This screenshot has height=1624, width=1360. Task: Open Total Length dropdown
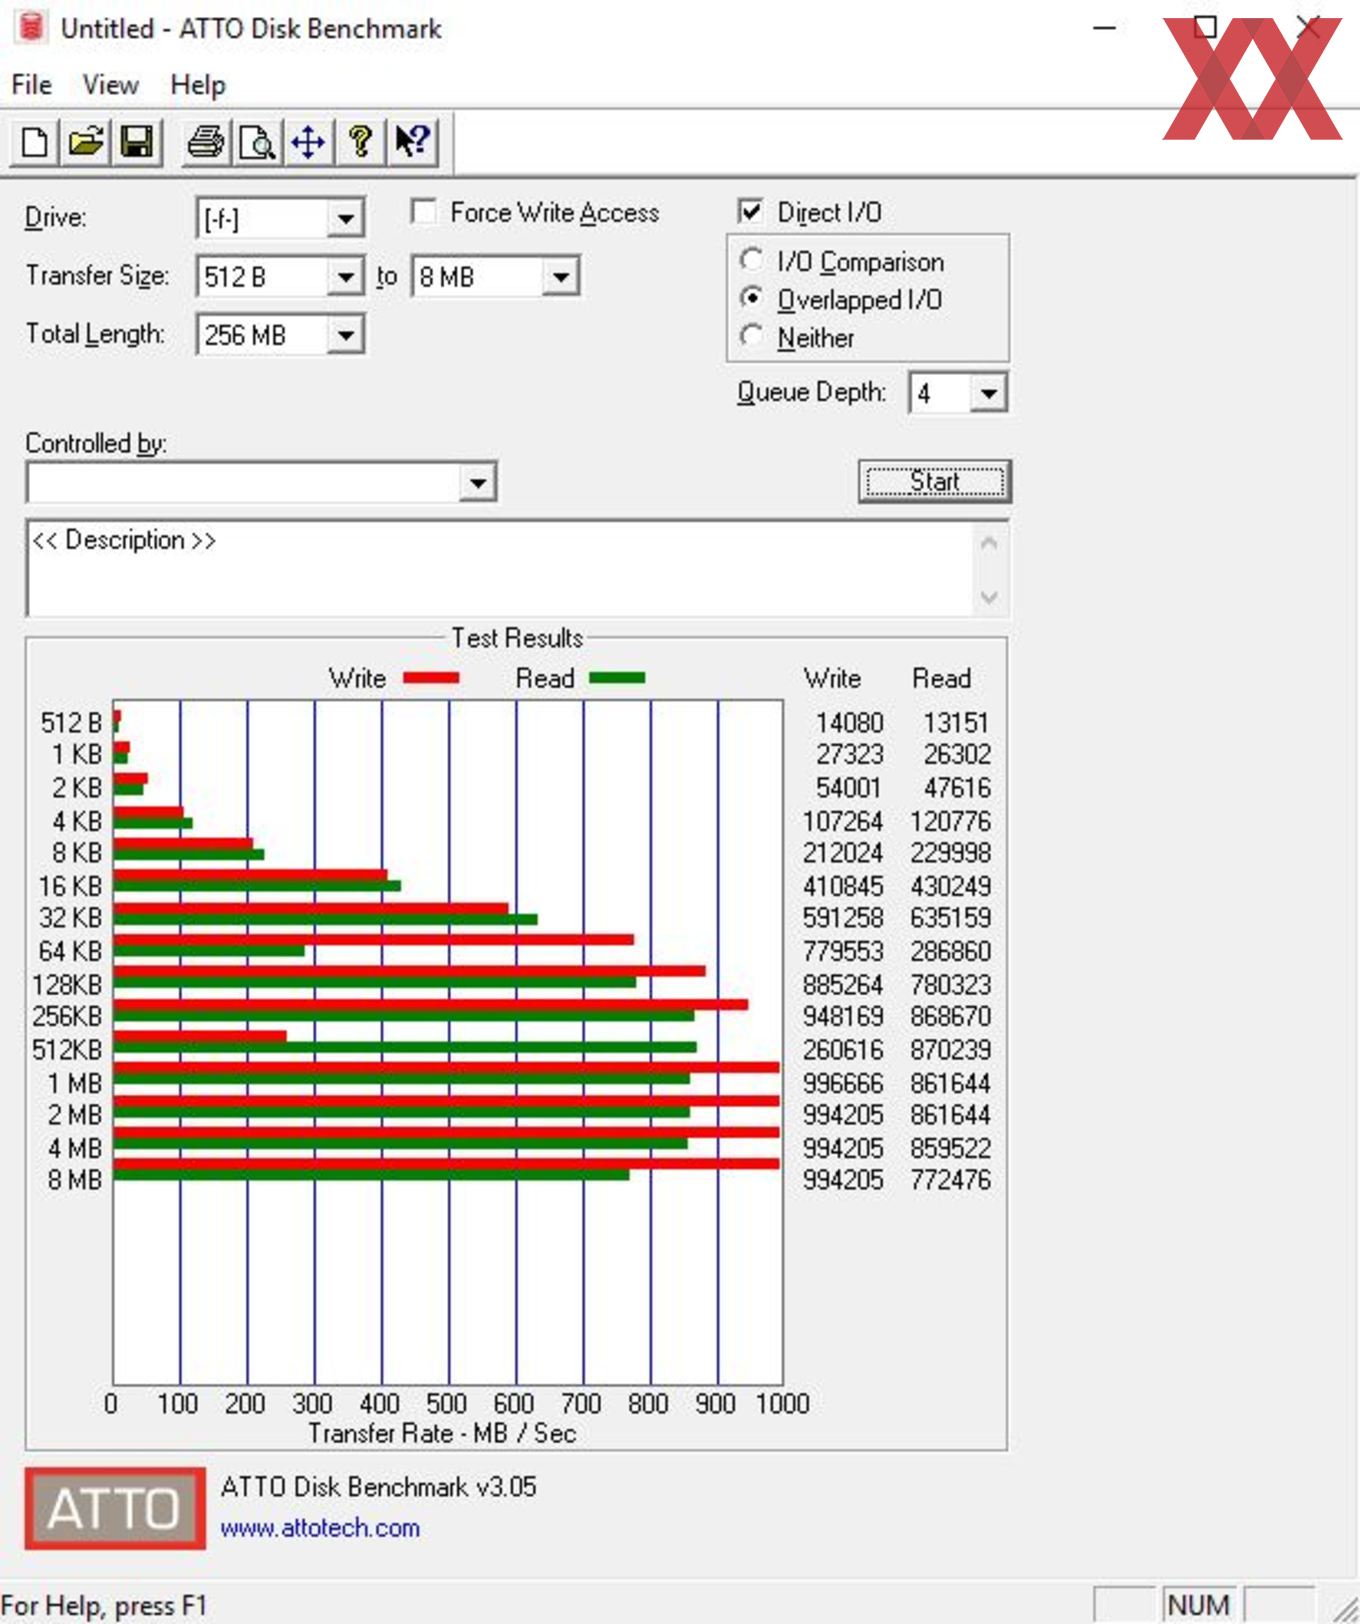(345, 334)
